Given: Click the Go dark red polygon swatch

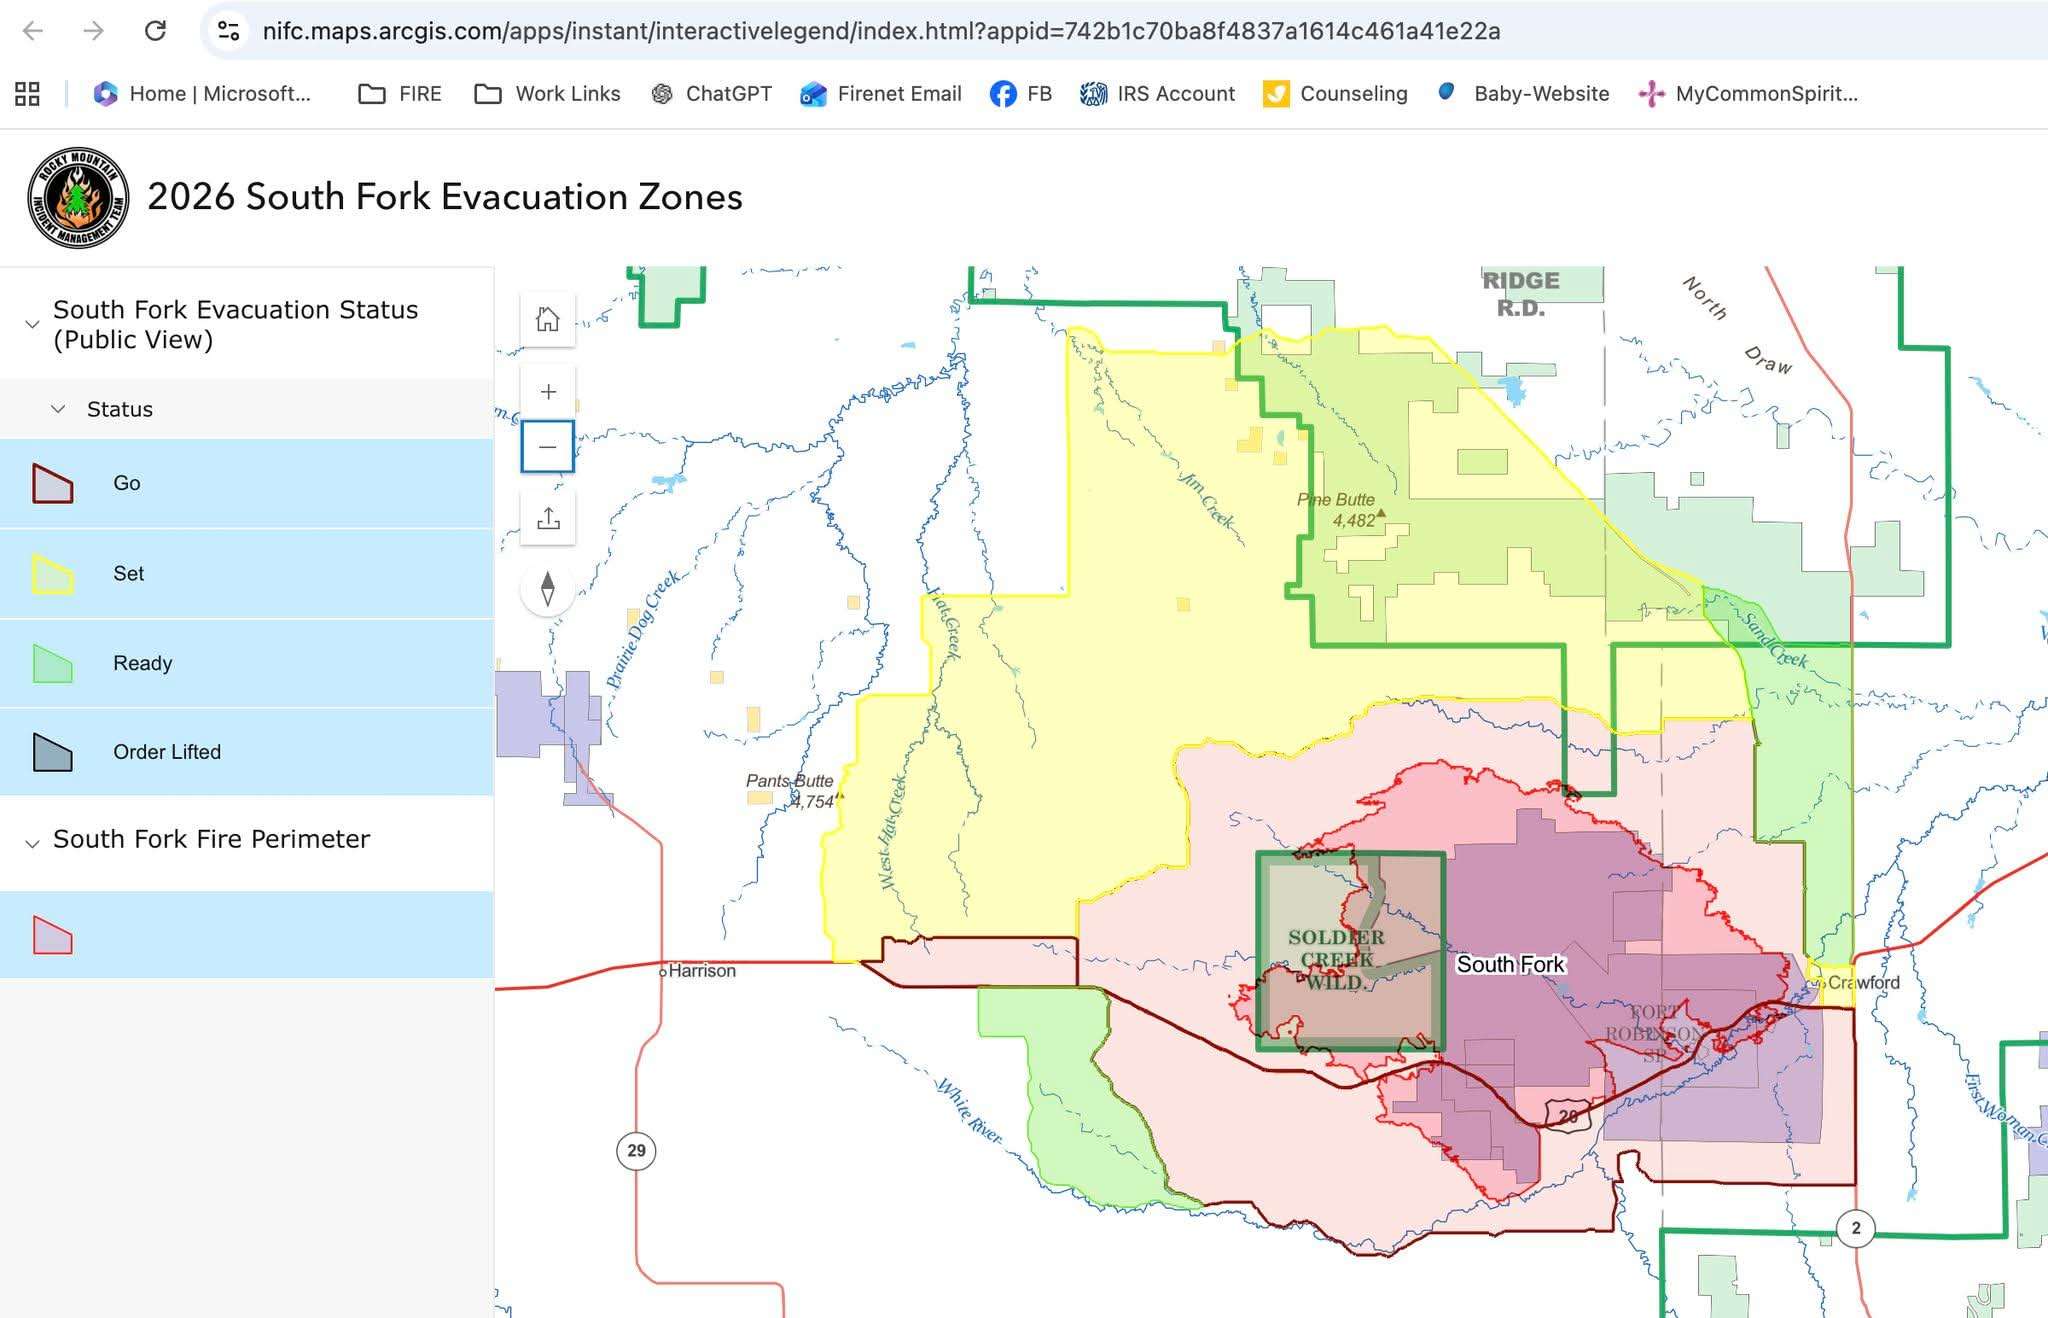Looking at the screenshot, I should [x=52, y=483].
